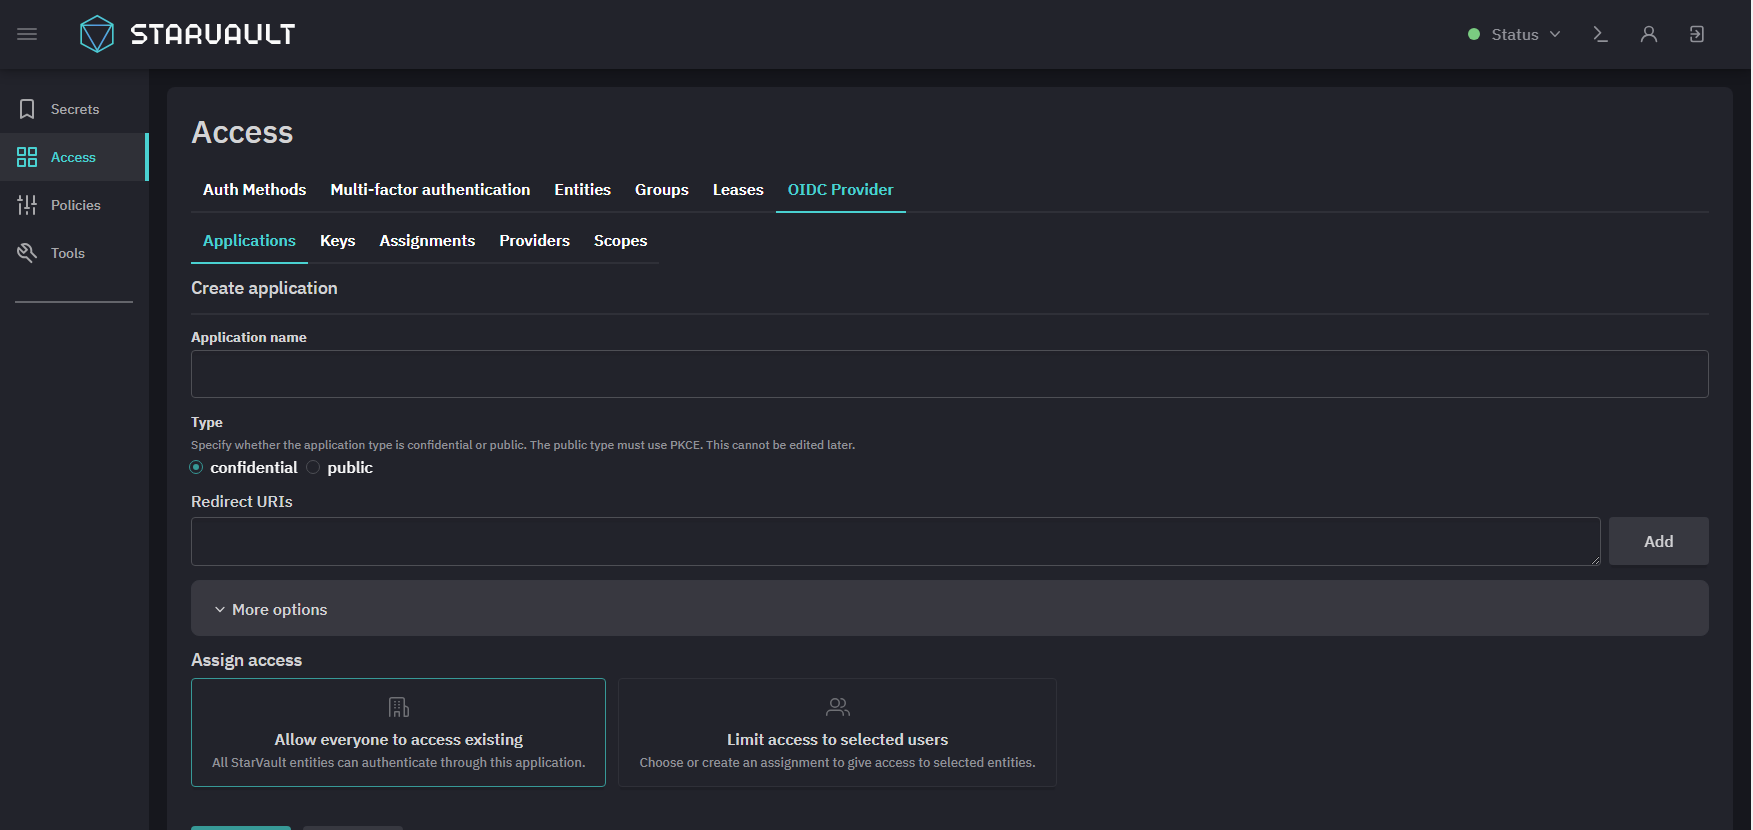
Task: Open Tools in the sidebar
Action: pos(74,253)
